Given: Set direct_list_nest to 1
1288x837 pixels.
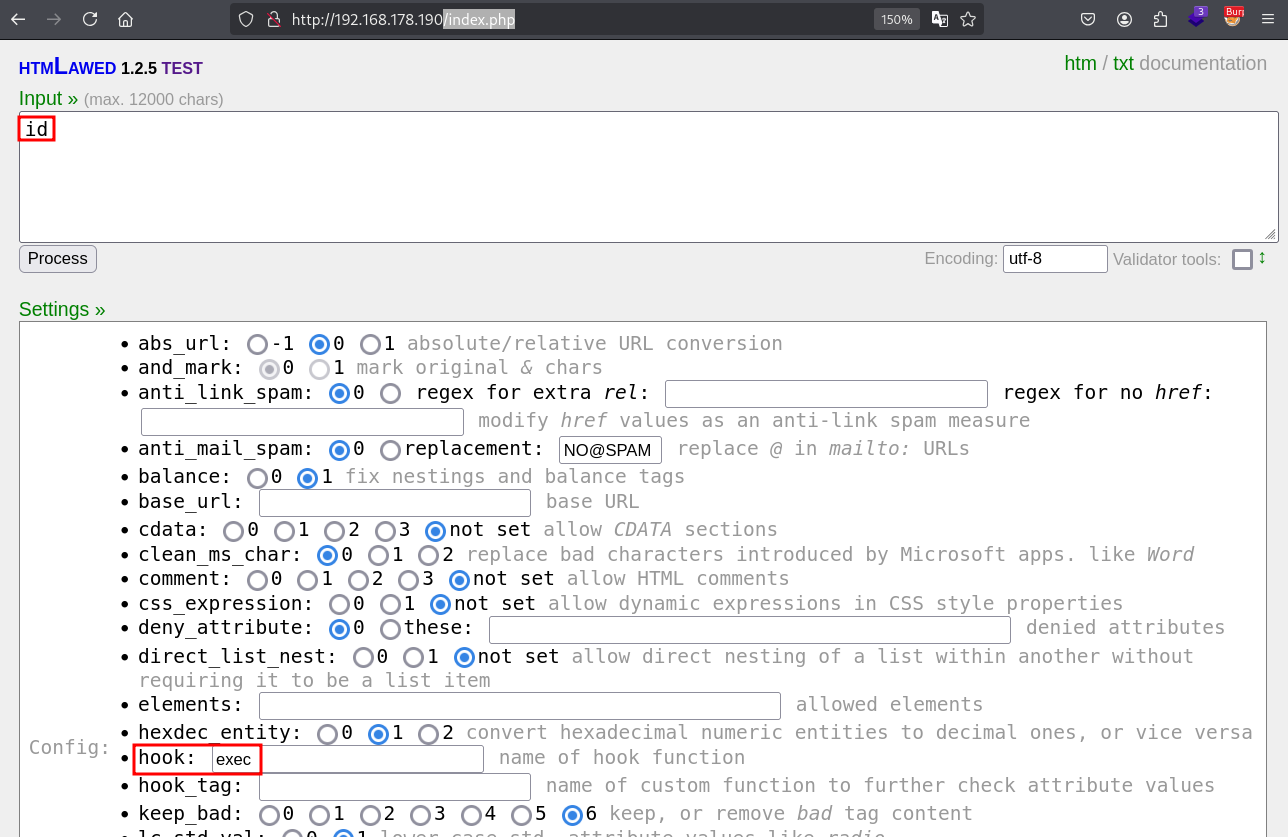Looking at the screenshot, I should pyautogui.click(x=413, y=657).
